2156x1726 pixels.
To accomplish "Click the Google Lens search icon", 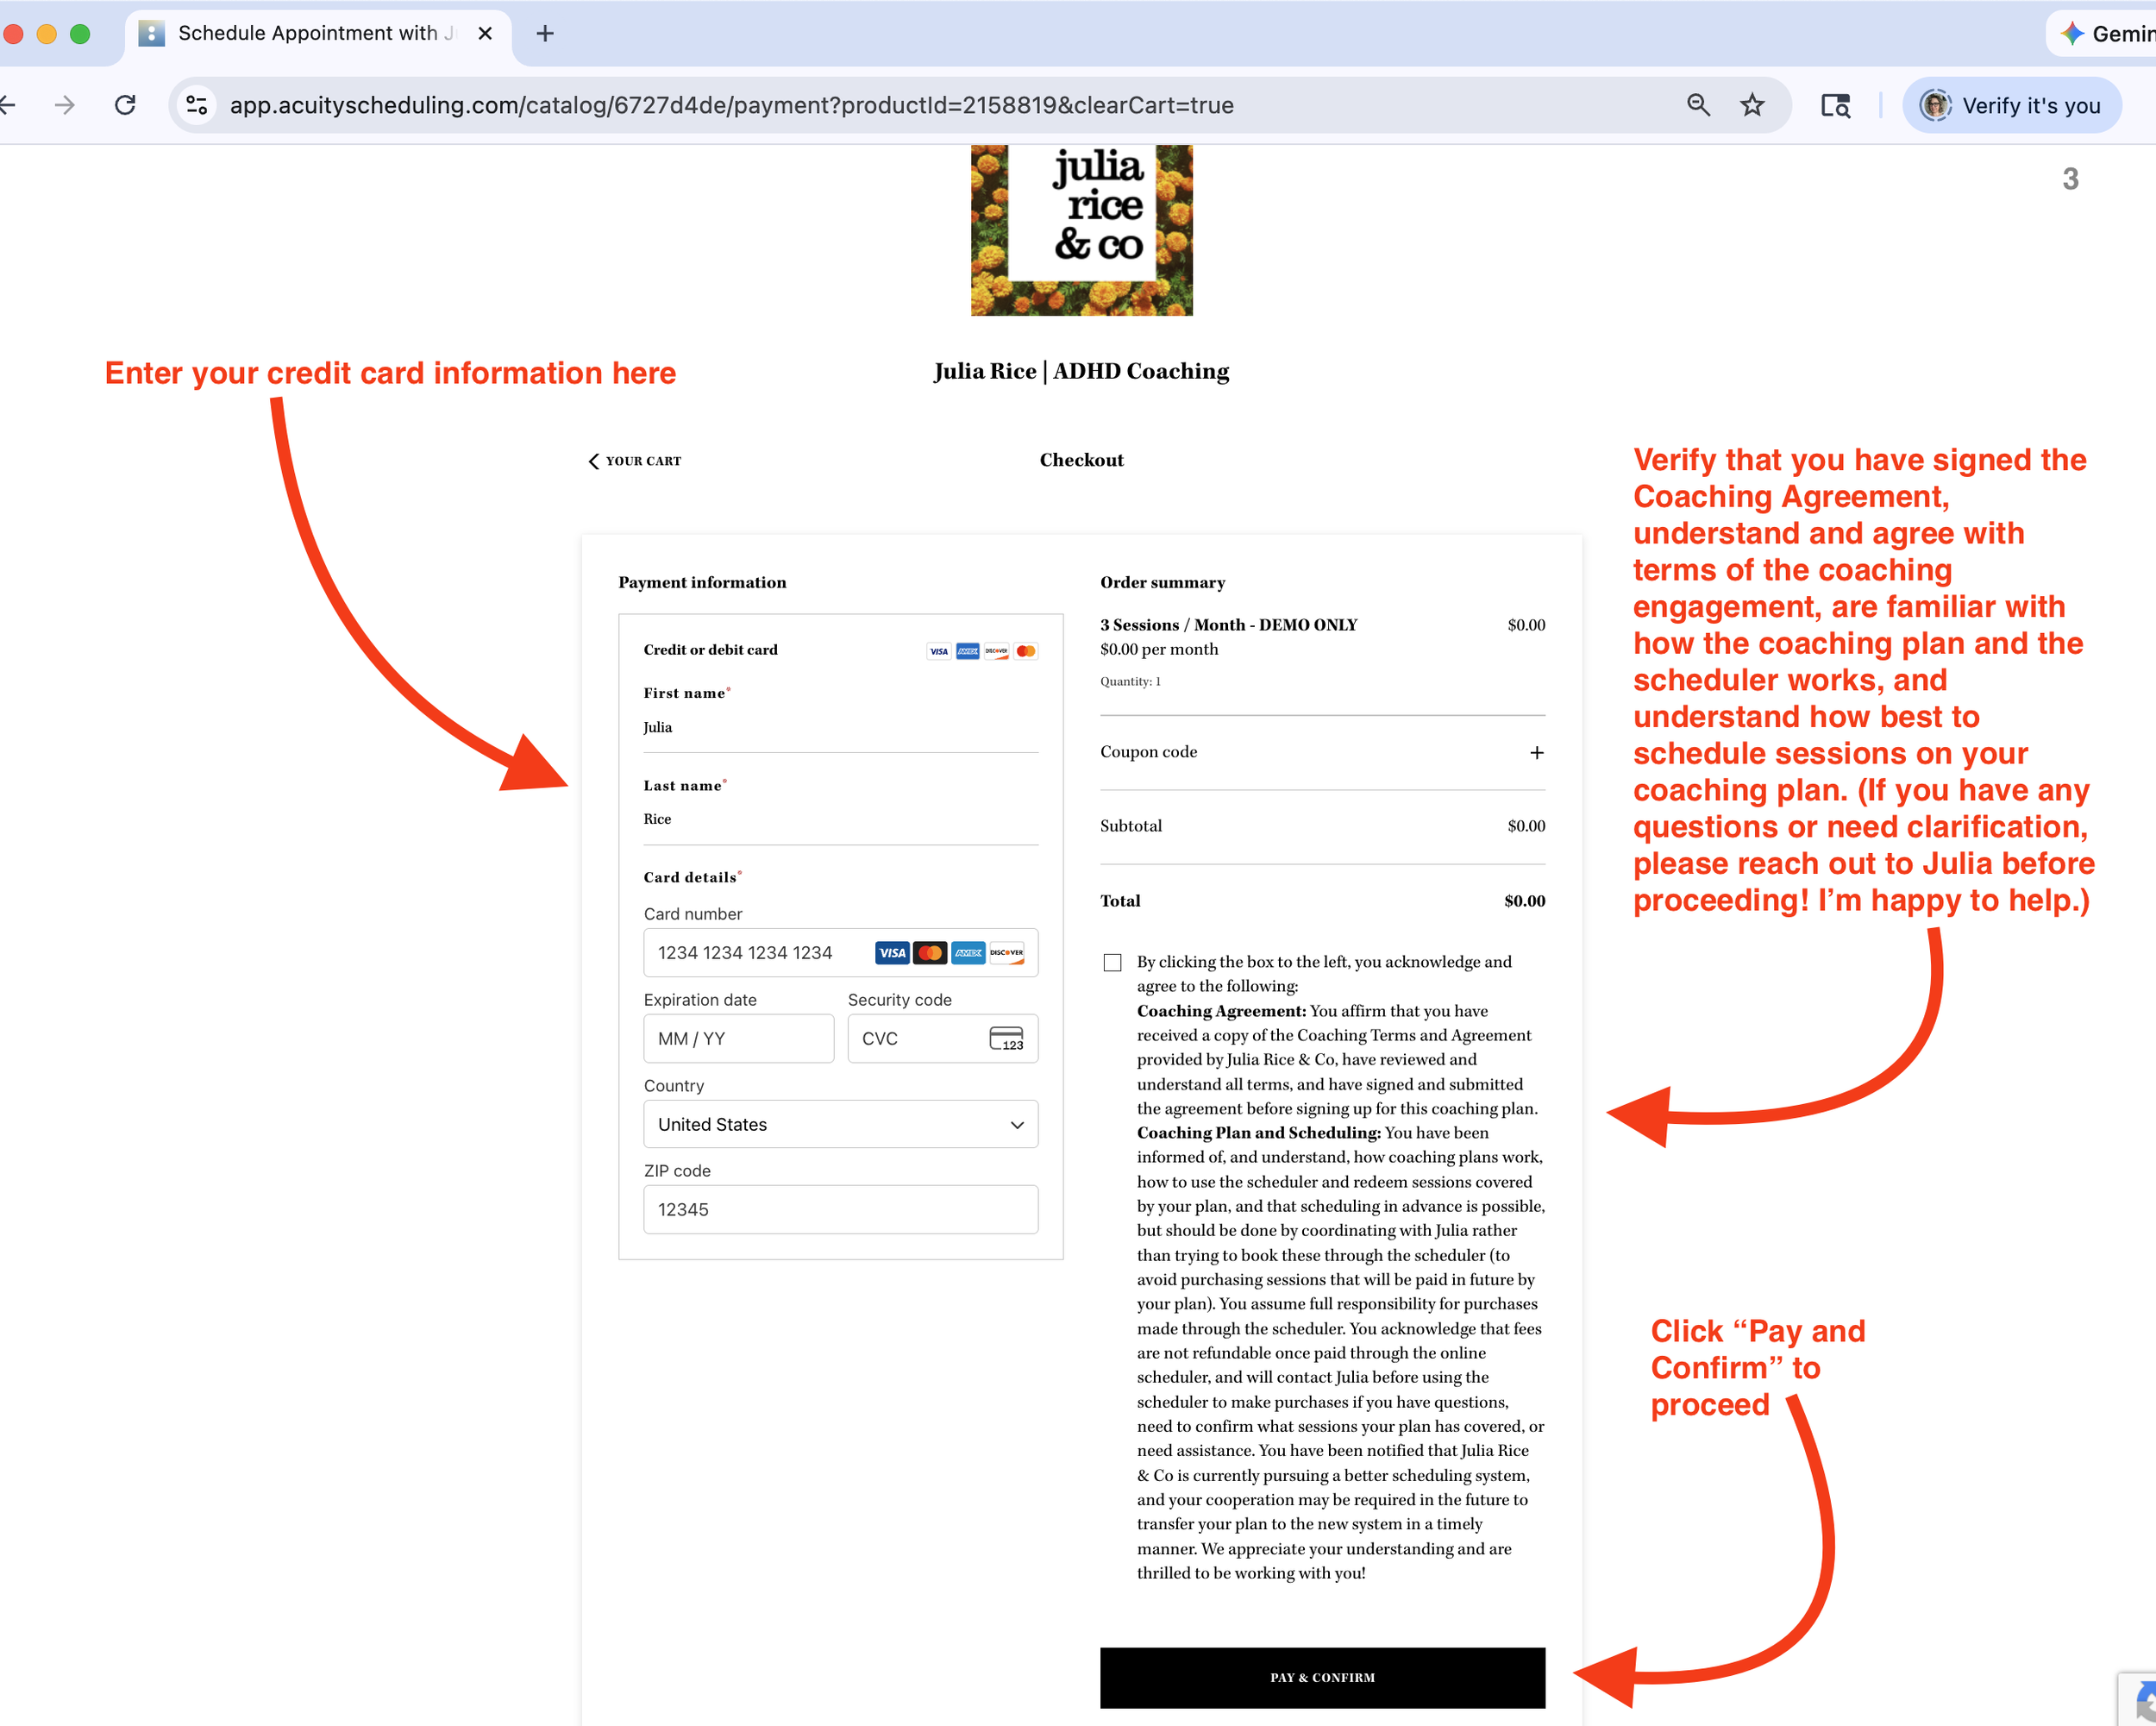I will click(1835, 105).
